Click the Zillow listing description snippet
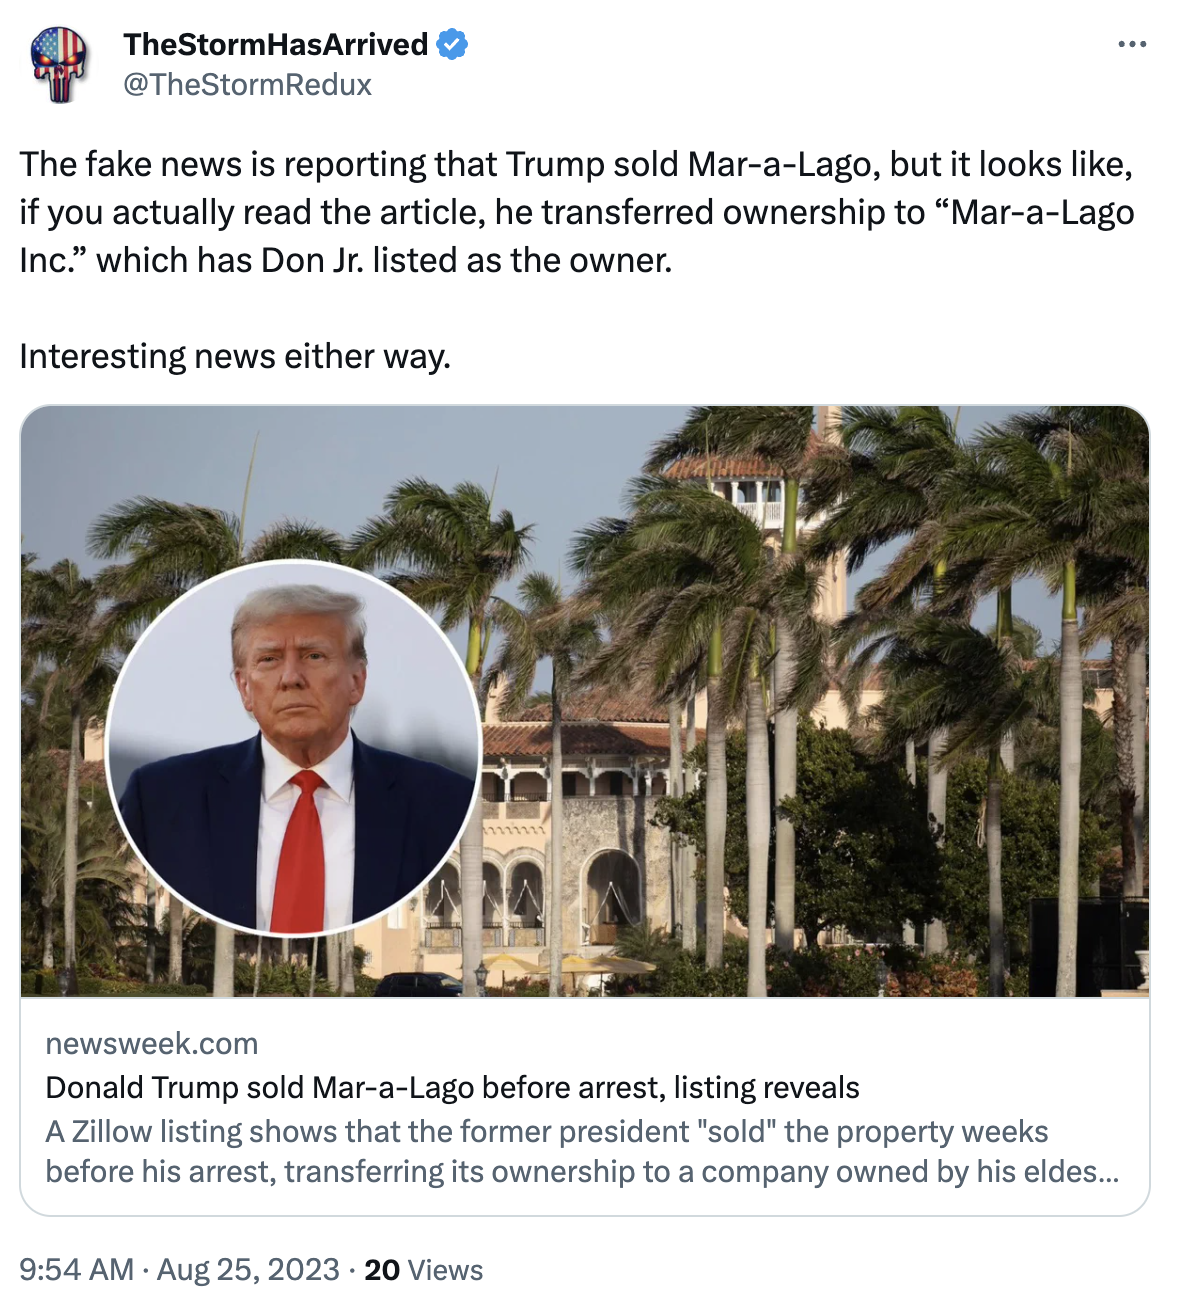1178x1300 pixels. coord(582,1152)
